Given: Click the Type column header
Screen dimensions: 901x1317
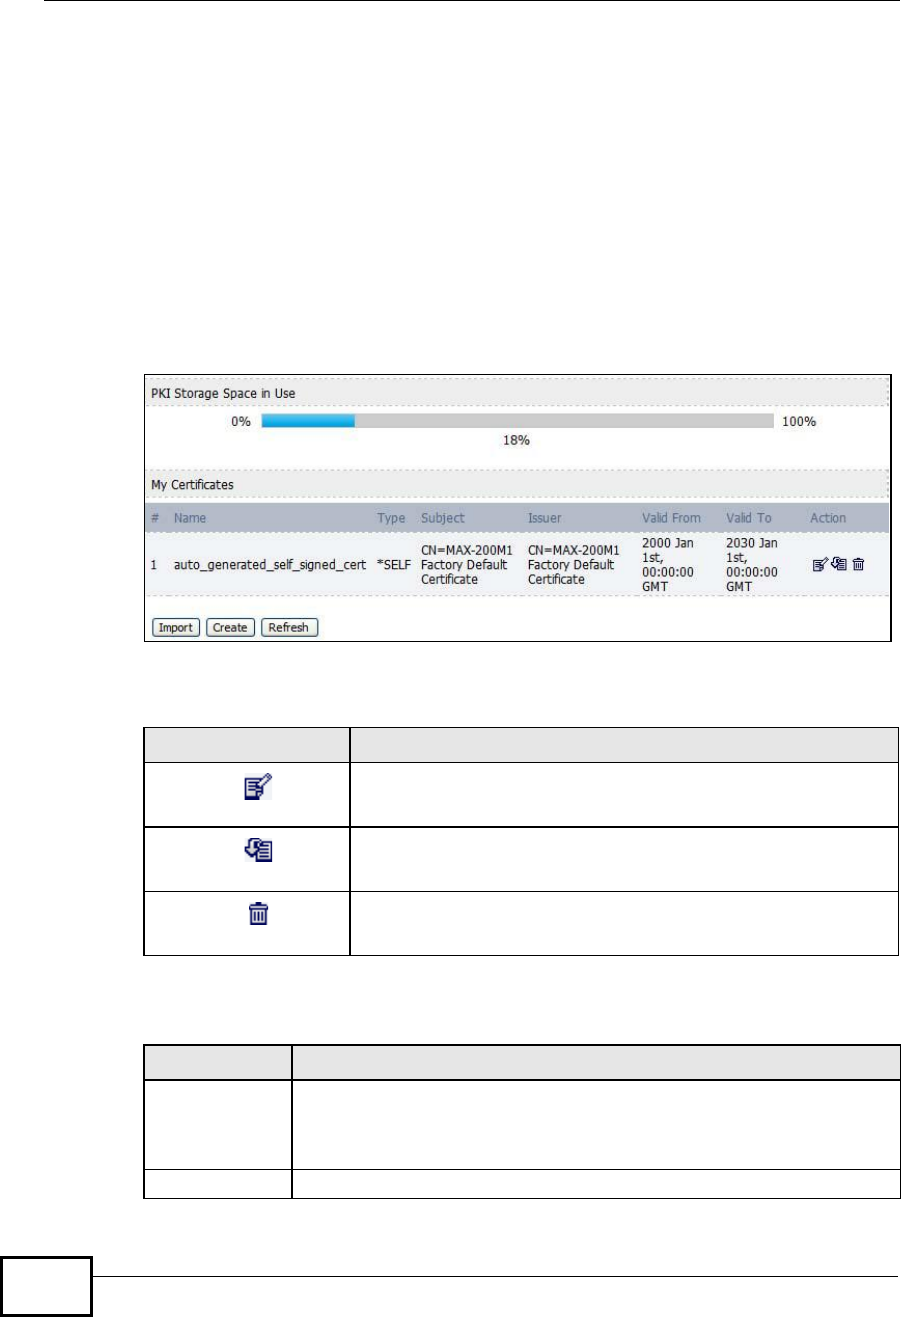Looking at the screenshot, I should (391, 518).
